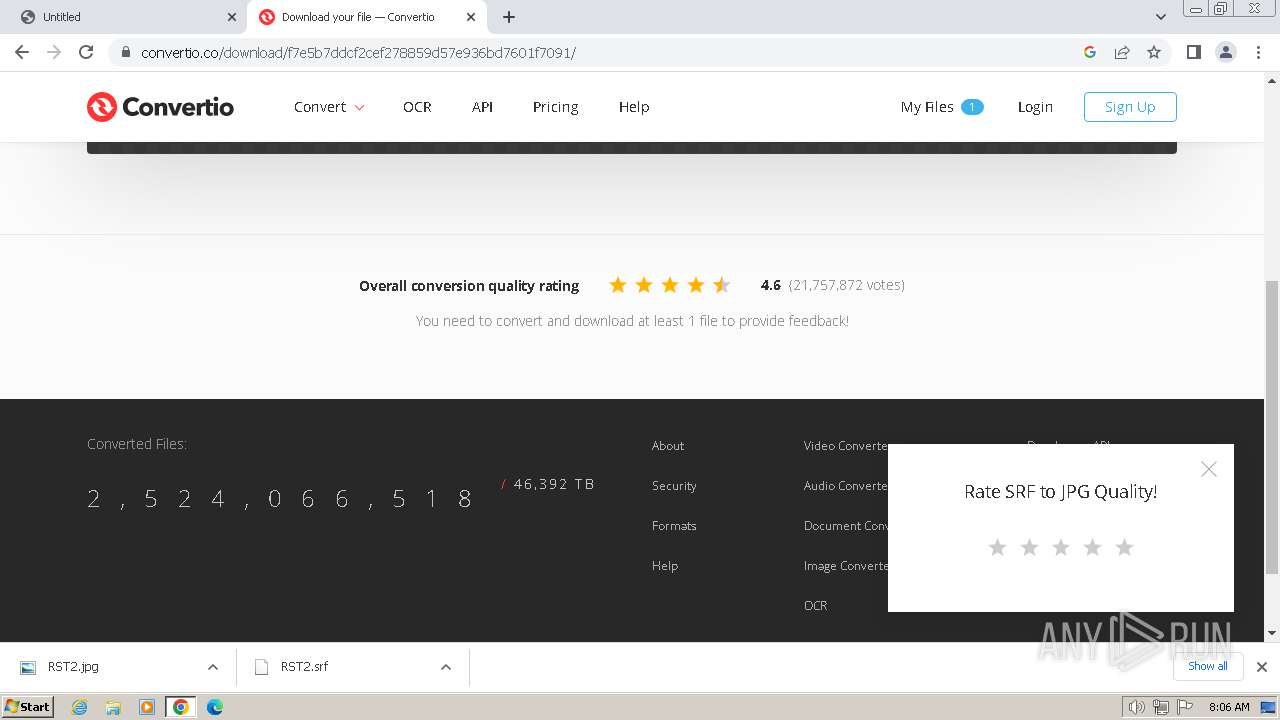Expand RST2.jpg download options

(x=212, y=667)
